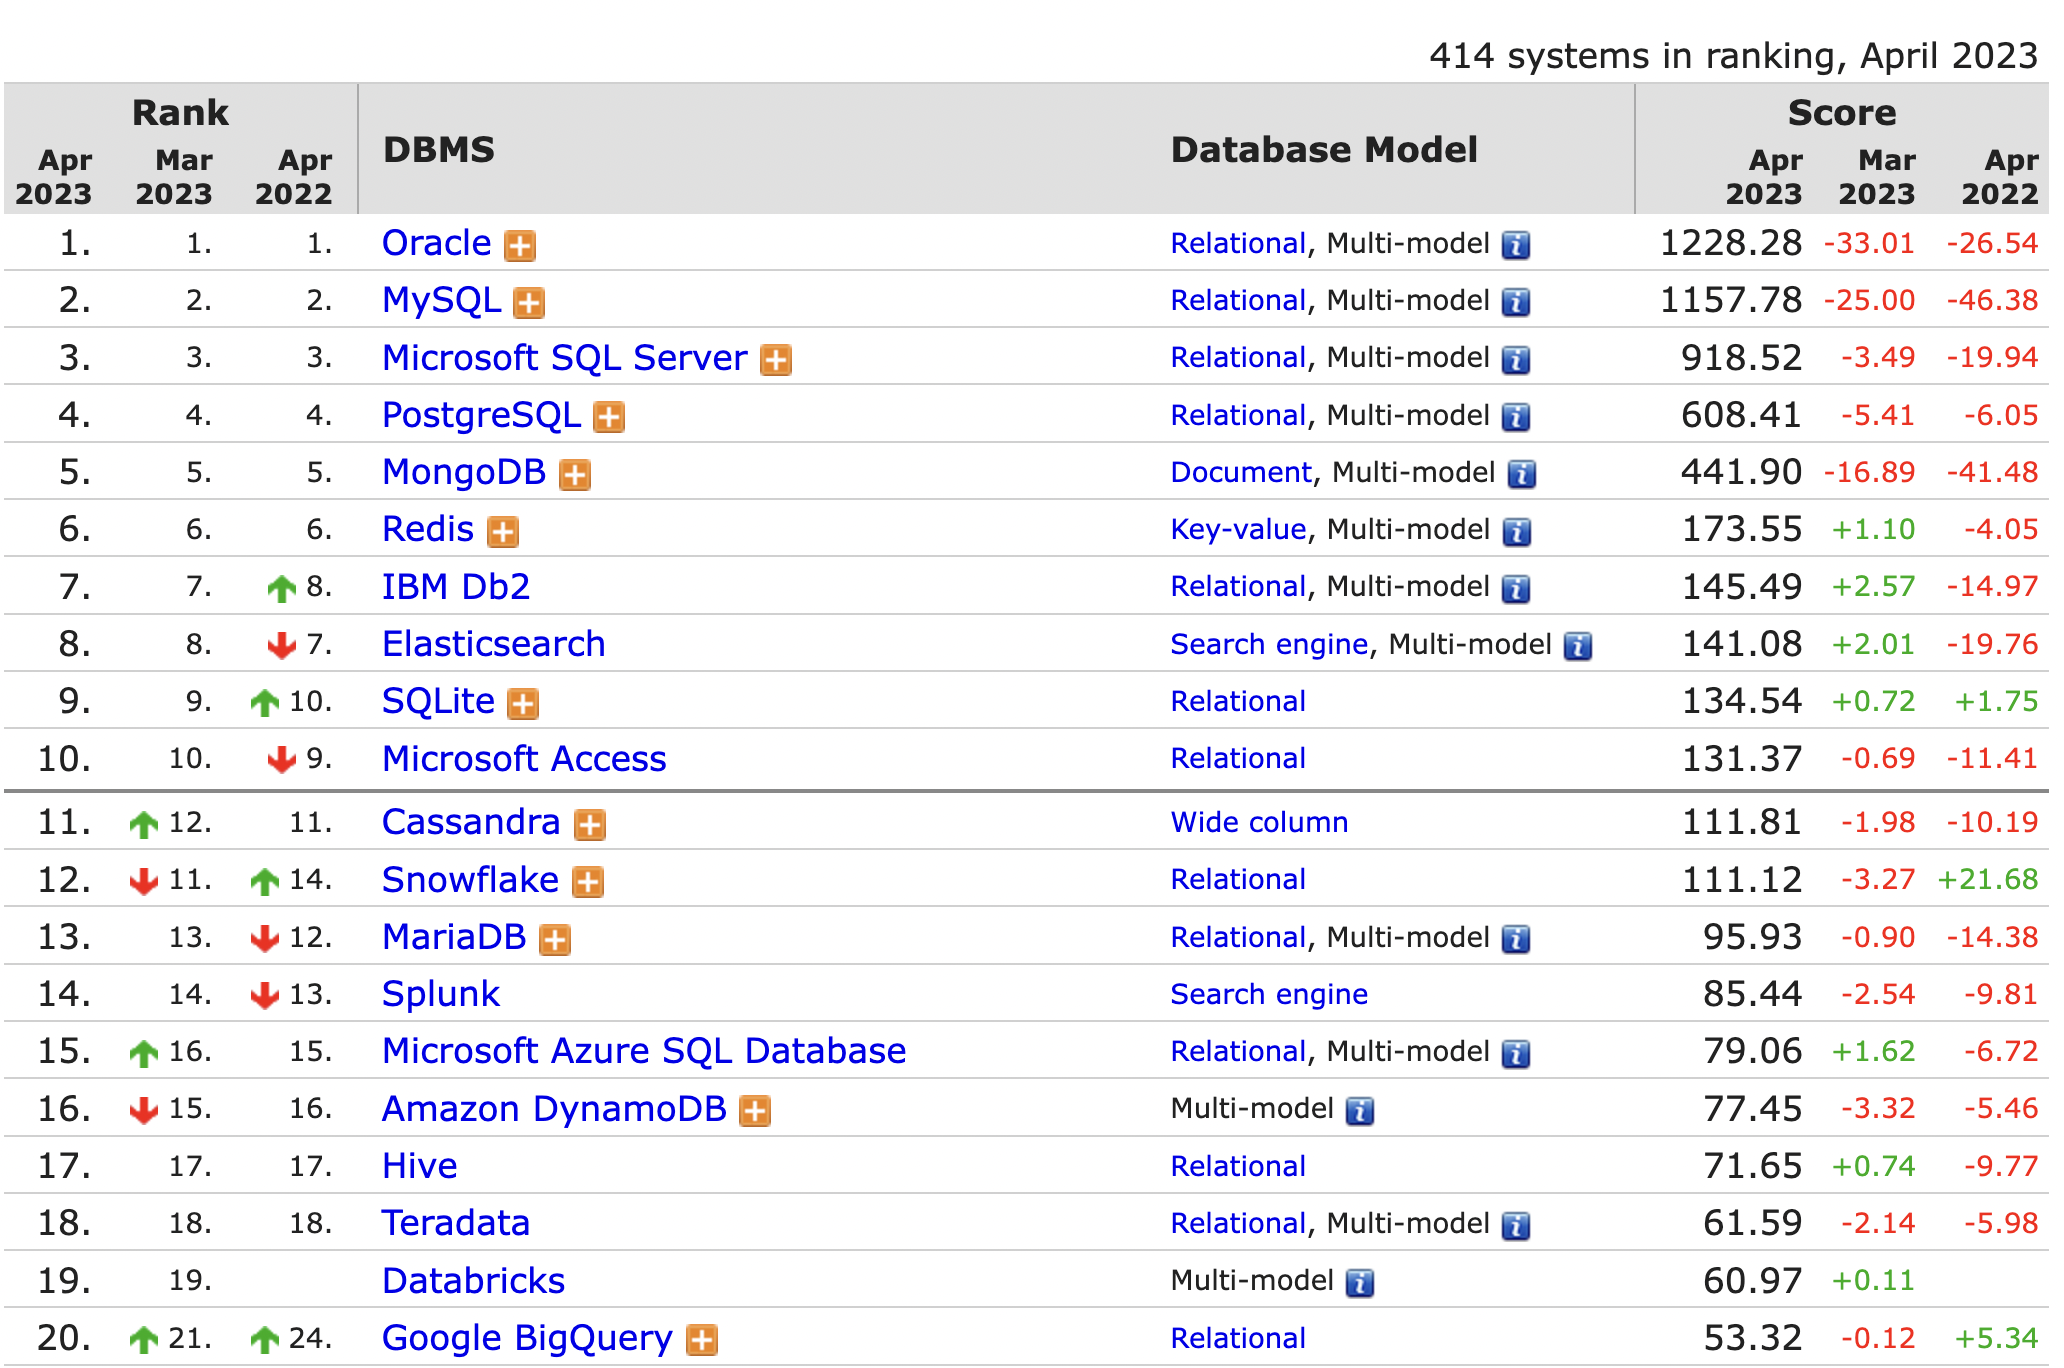The height and width of the screenshot is (1368, 2064).
Task: Follow the Wide column model link
Action: [1259, 822]
